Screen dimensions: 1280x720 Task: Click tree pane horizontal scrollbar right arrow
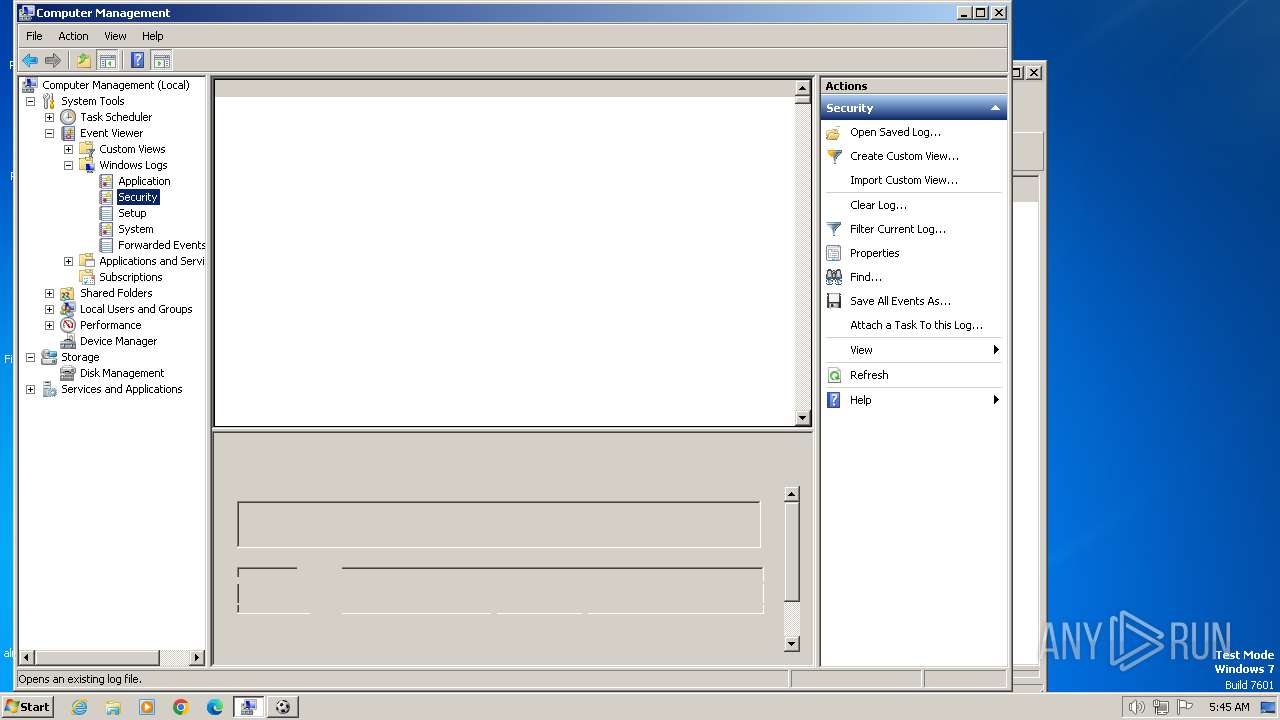(x=196, y=657)
